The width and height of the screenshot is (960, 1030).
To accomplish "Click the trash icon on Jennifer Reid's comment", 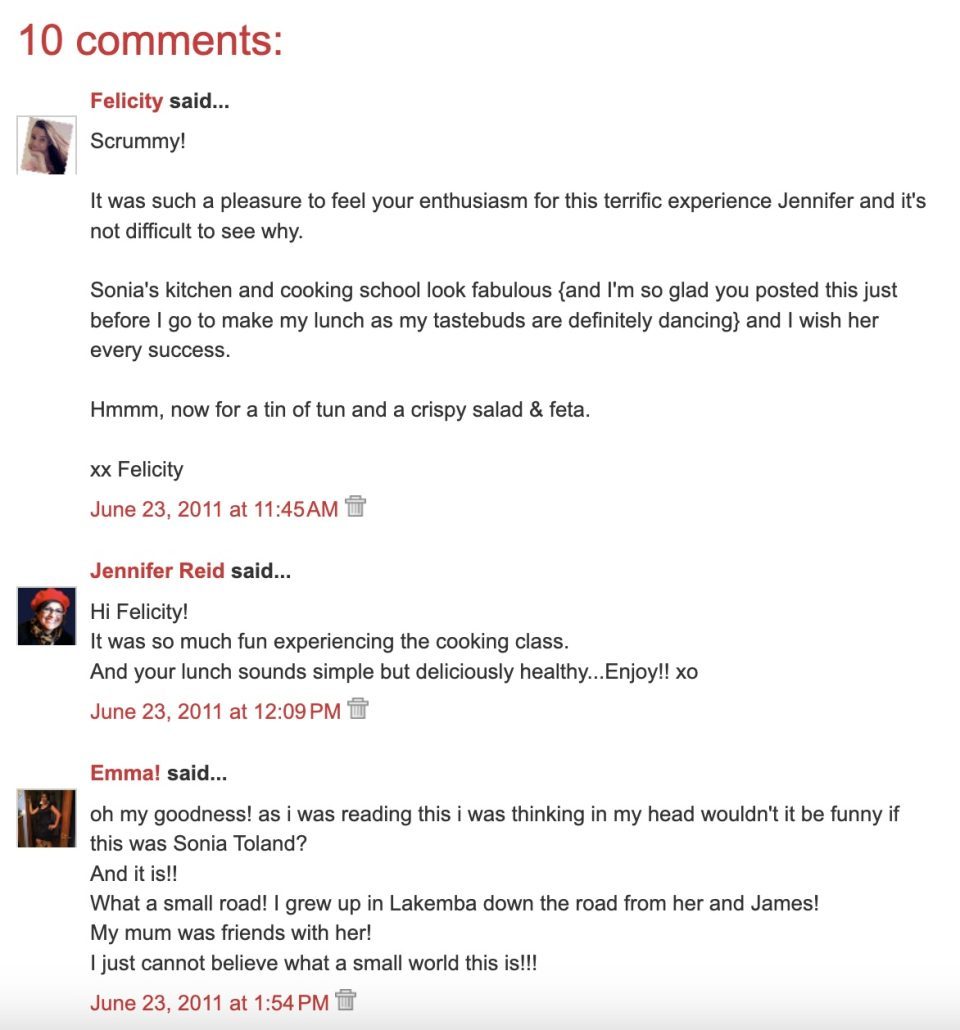I will click(358, 709).
